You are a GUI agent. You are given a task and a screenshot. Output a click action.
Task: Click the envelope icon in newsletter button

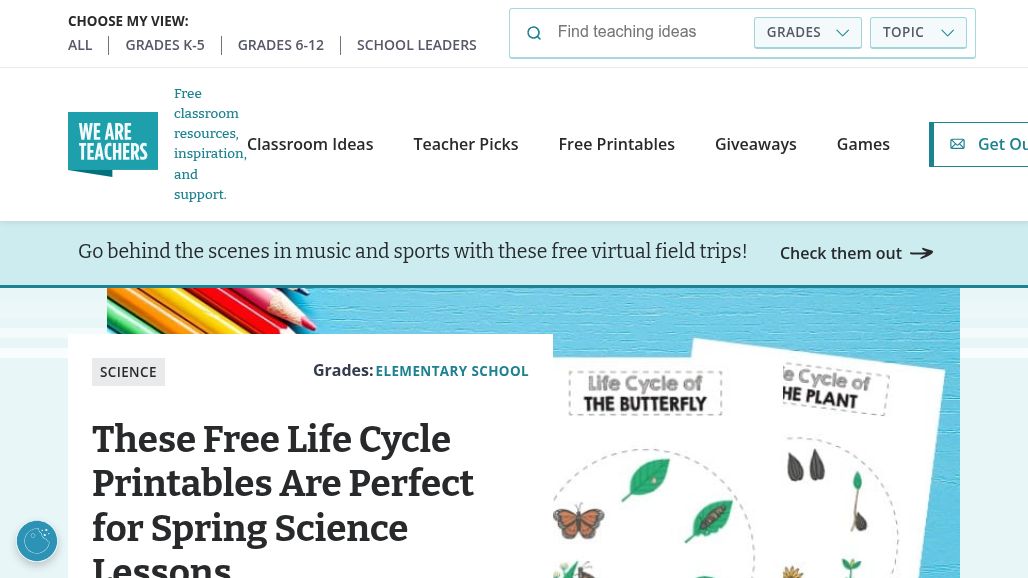957,144
